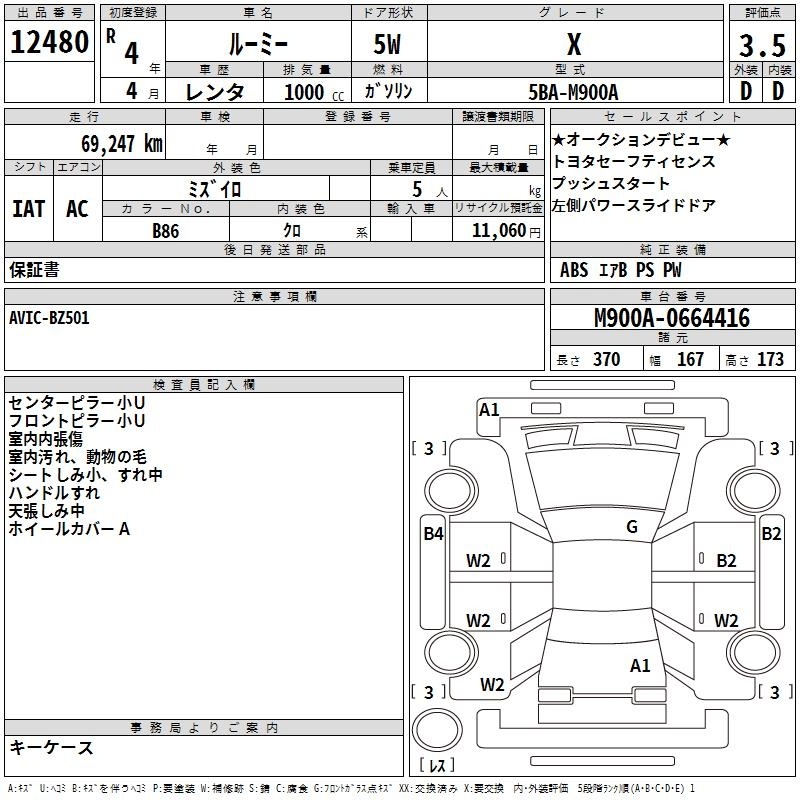Click the overall score 3.5
This screenshot has width=800, height=800.
coord(762,45)
